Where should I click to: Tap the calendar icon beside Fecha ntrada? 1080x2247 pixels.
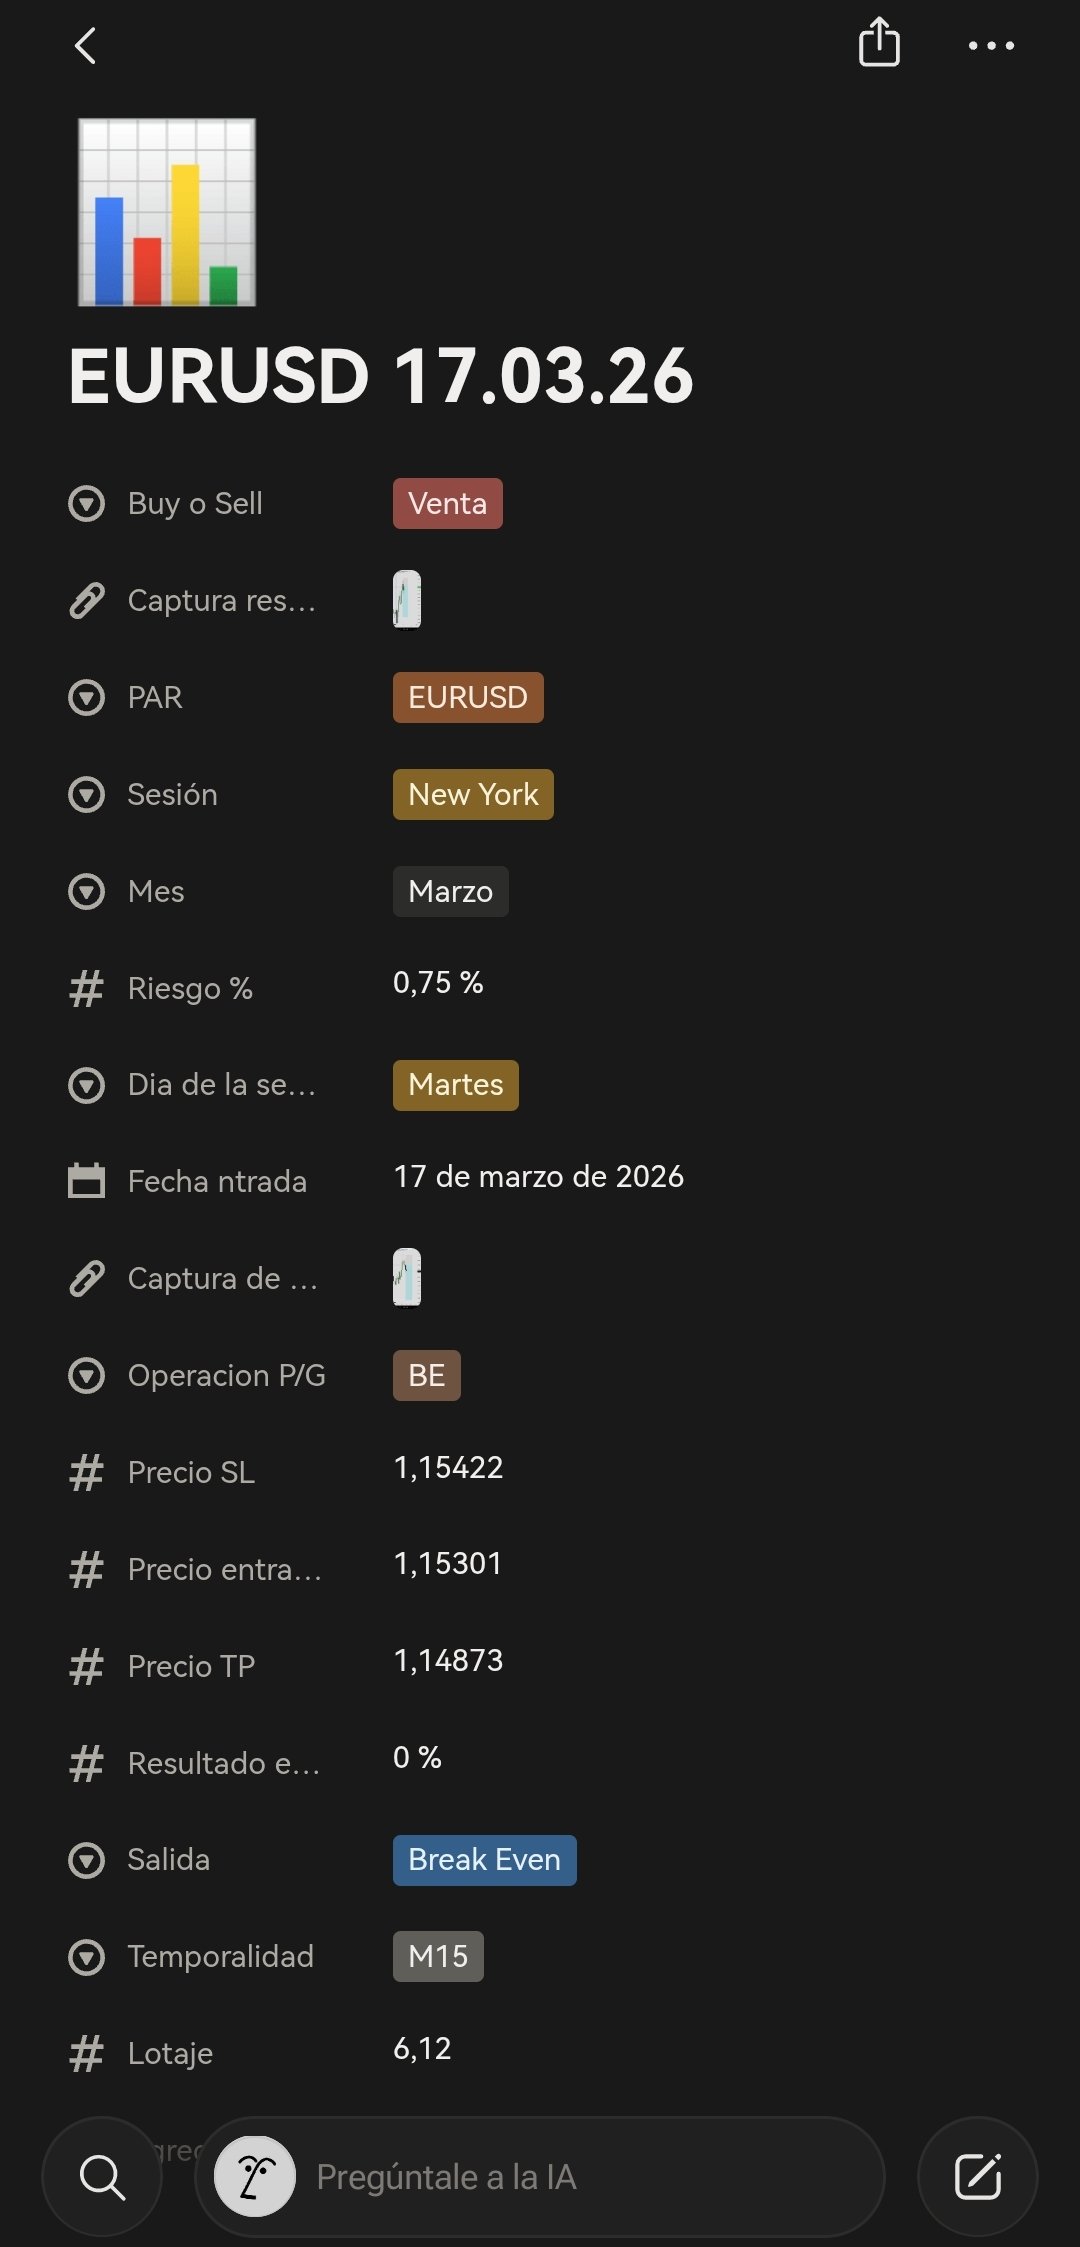[x=86, y=1181]
